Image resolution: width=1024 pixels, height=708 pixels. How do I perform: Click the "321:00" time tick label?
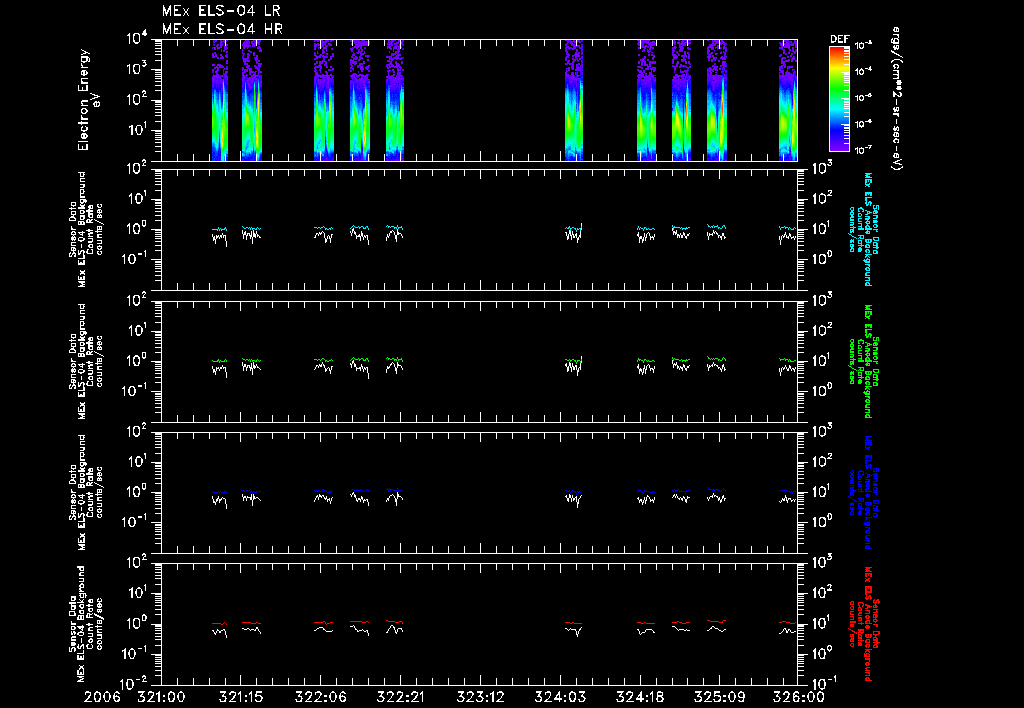[161, 698]
